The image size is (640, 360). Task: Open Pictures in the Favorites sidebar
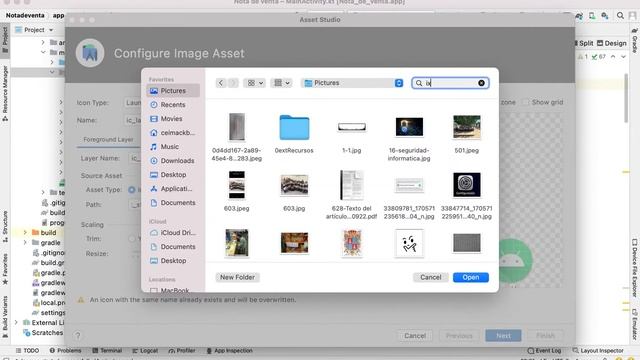point(173,91)
